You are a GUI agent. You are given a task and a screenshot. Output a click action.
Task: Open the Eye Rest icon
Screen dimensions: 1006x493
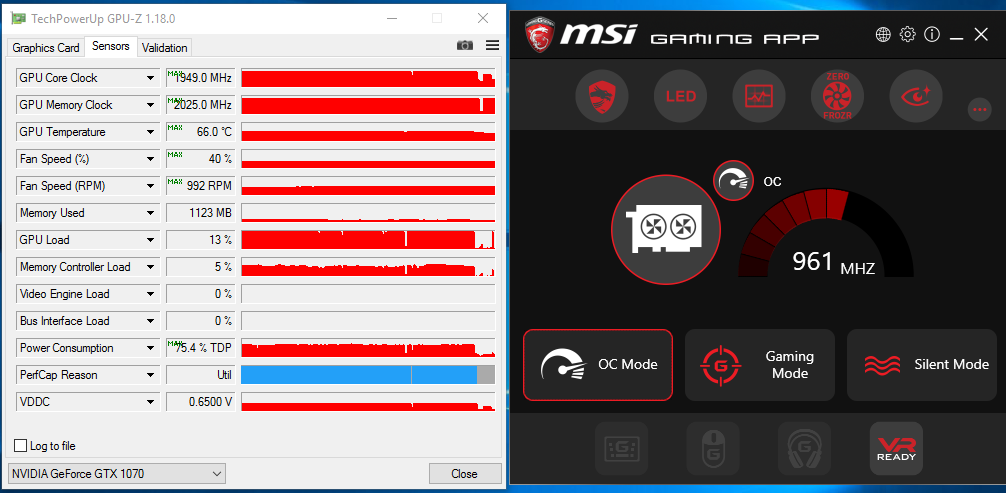click(916, 97)
